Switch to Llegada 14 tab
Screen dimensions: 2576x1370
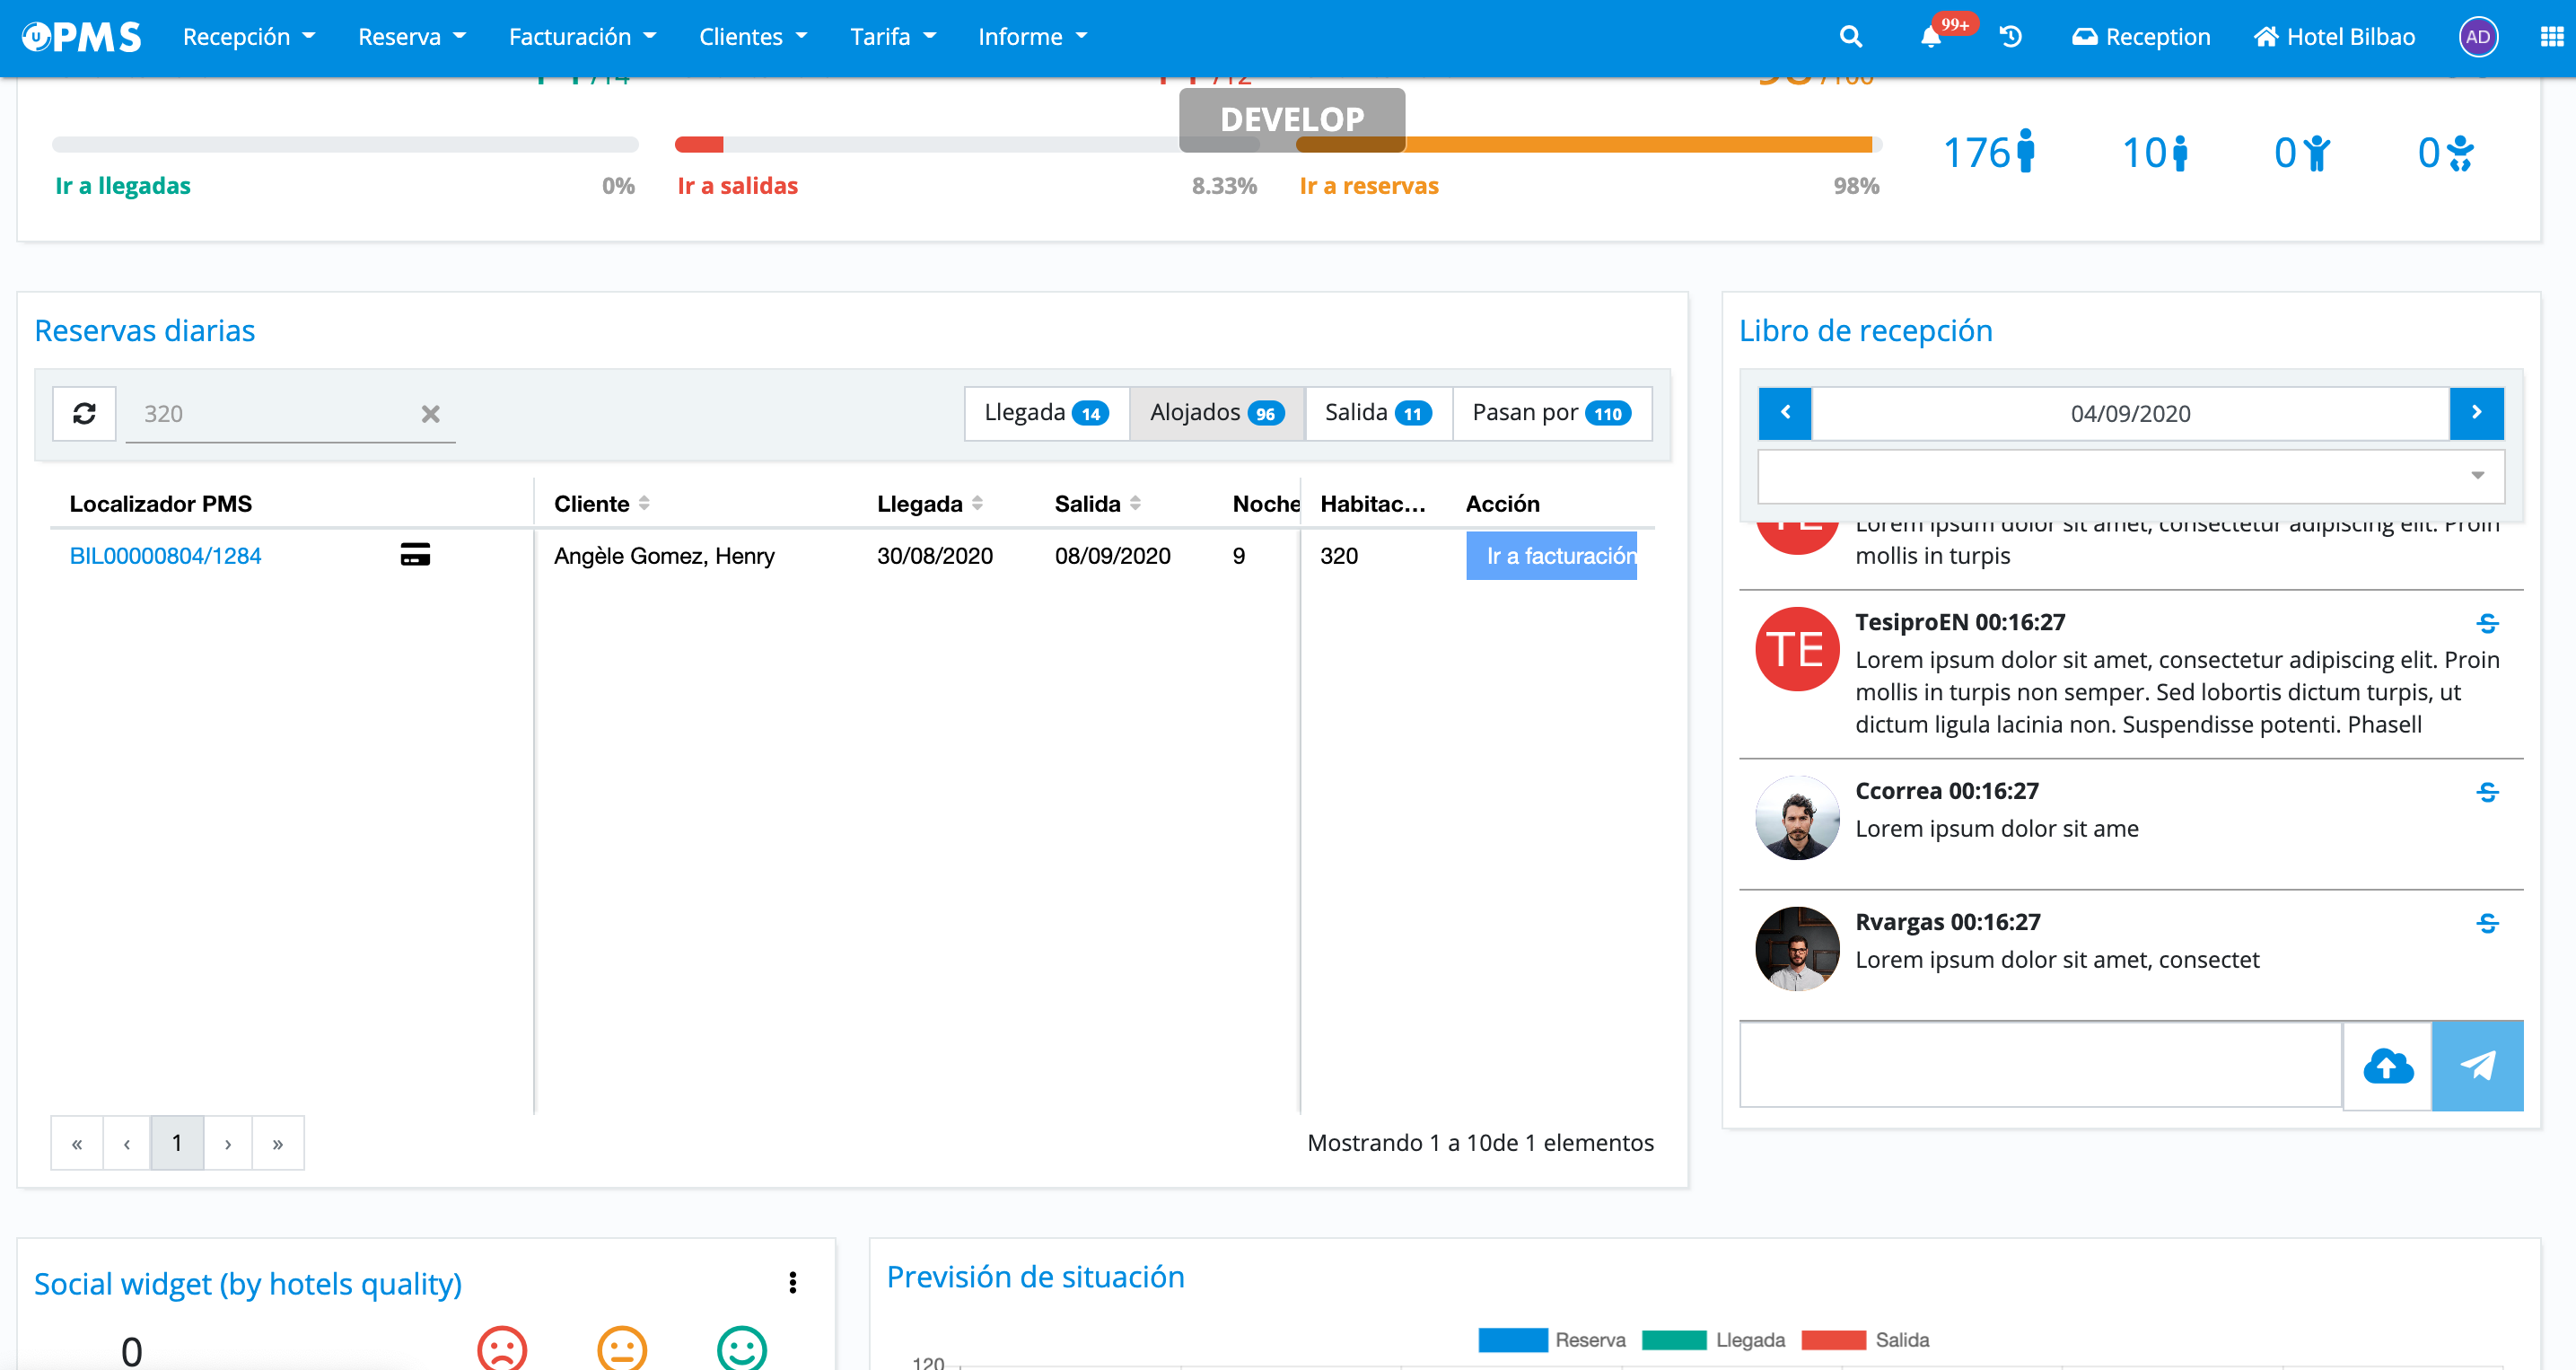[x=1046, y=413]
